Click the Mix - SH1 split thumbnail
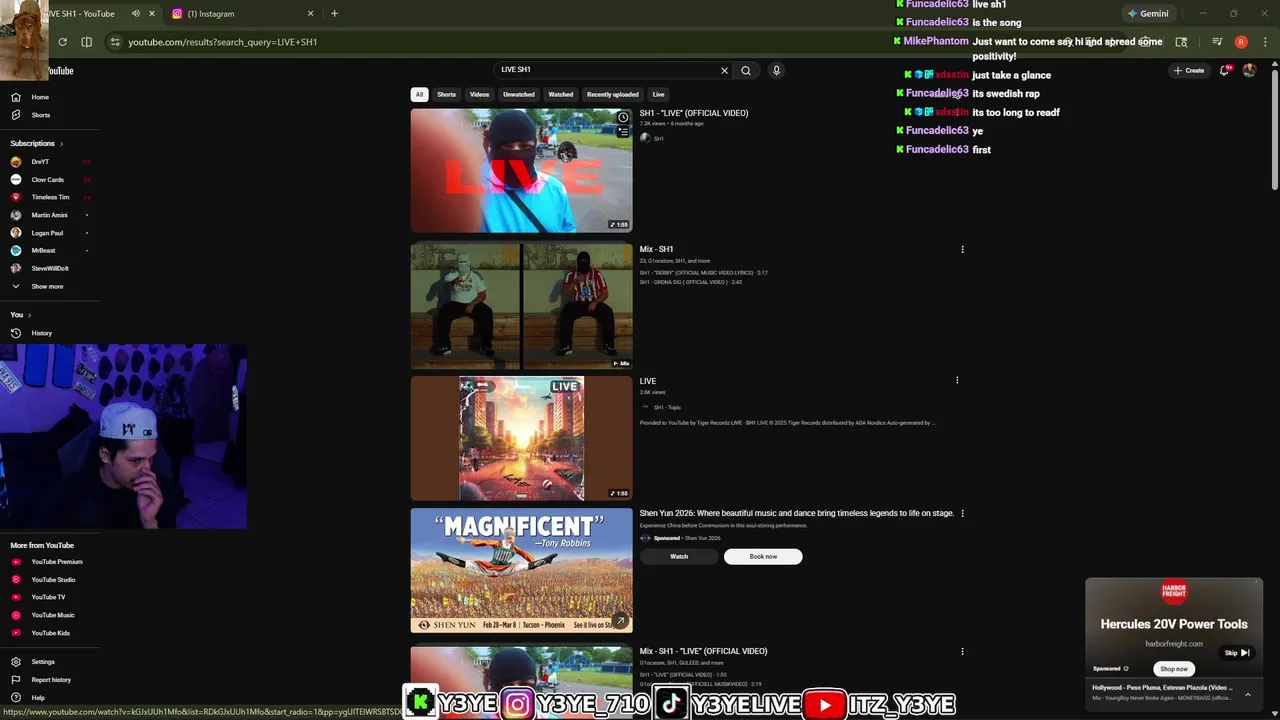The height and width of the screenshot is (720, 1280). (521, 306)
